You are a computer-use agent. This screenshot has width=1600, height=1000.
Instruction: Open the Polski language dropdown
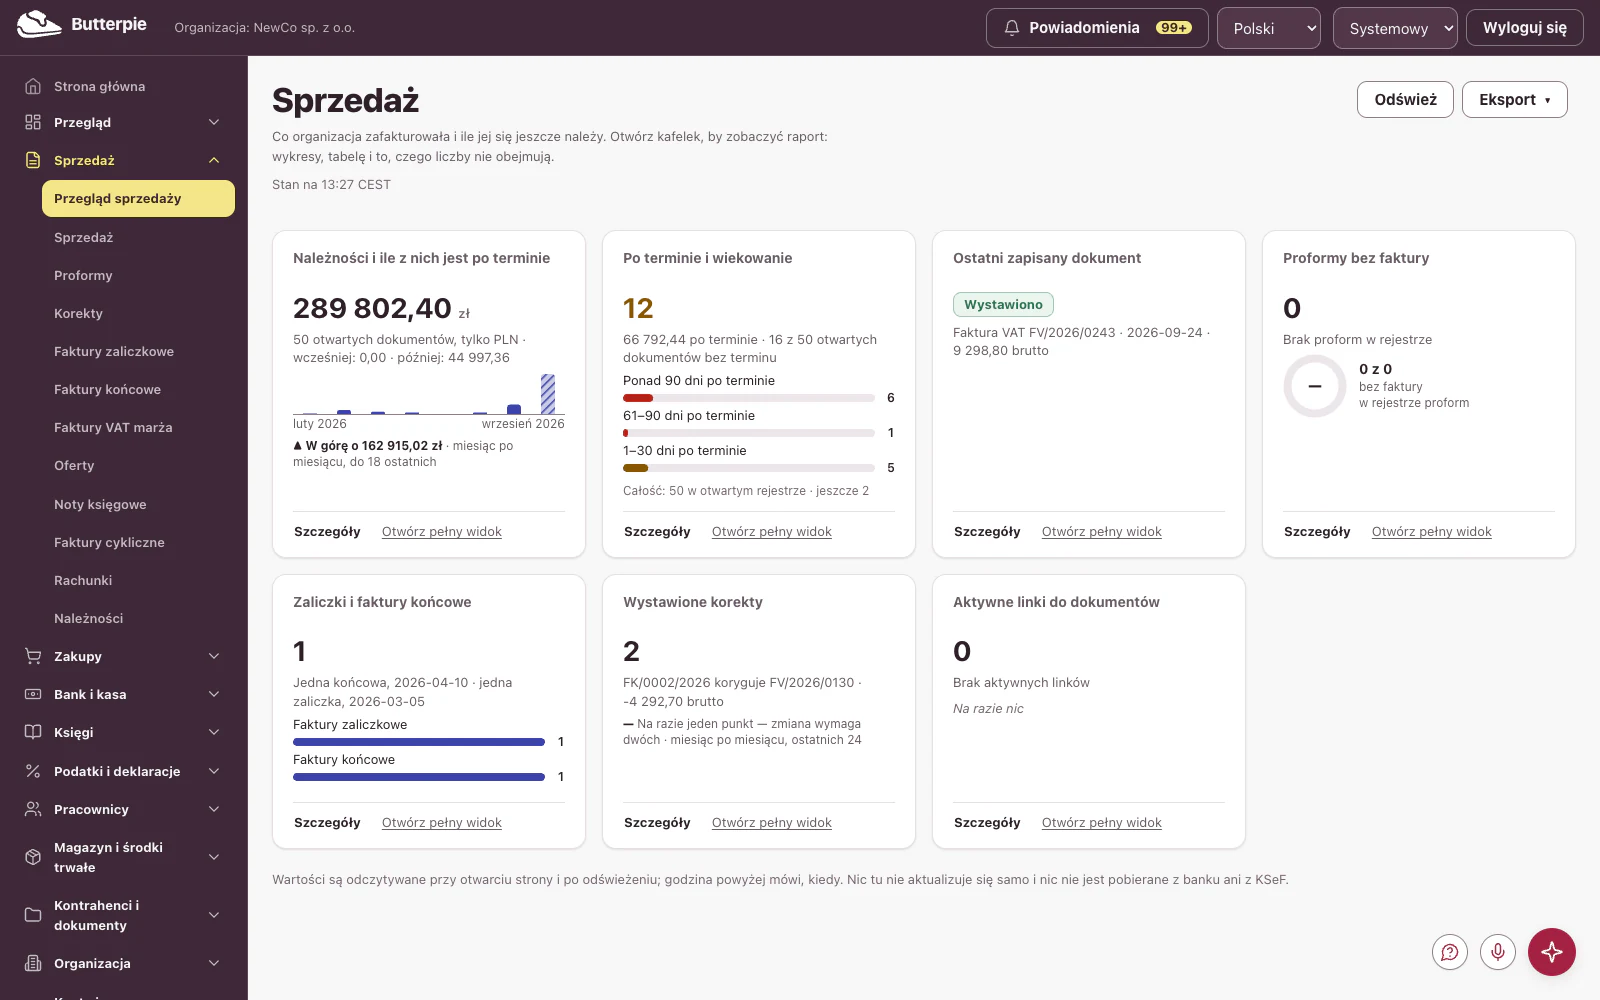coord(1269,28)
